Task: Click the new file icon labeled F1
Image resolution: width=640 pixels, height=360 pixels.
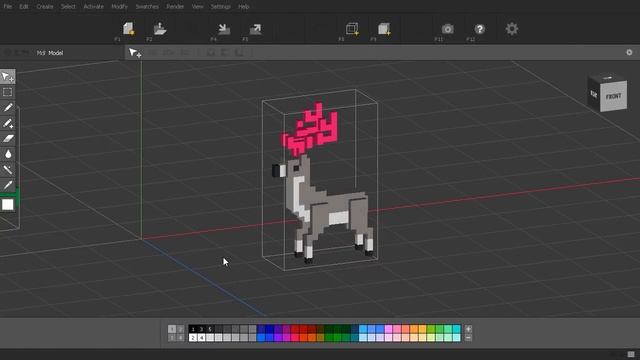Action: (129, 29)
